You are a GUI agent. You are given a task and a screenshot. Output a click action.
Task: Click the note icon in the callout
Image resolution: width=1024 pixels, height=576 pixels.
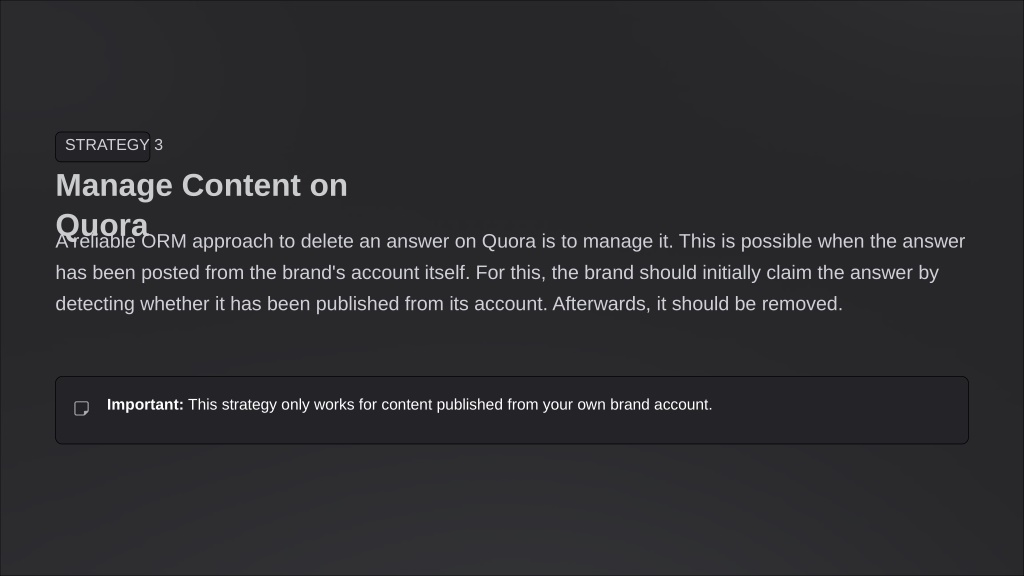point(82,408)
